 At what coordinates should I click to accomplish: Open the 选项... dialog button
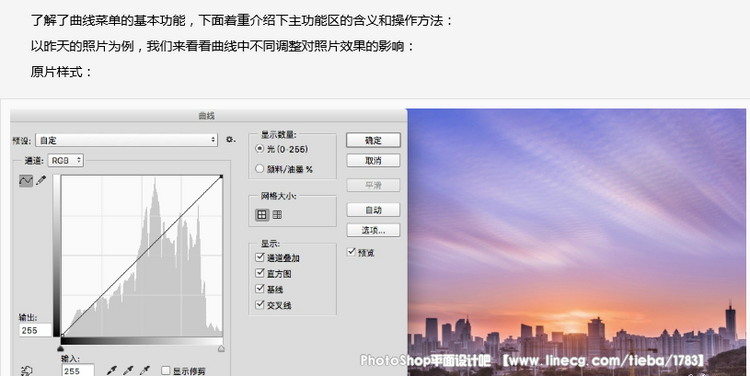373,230
